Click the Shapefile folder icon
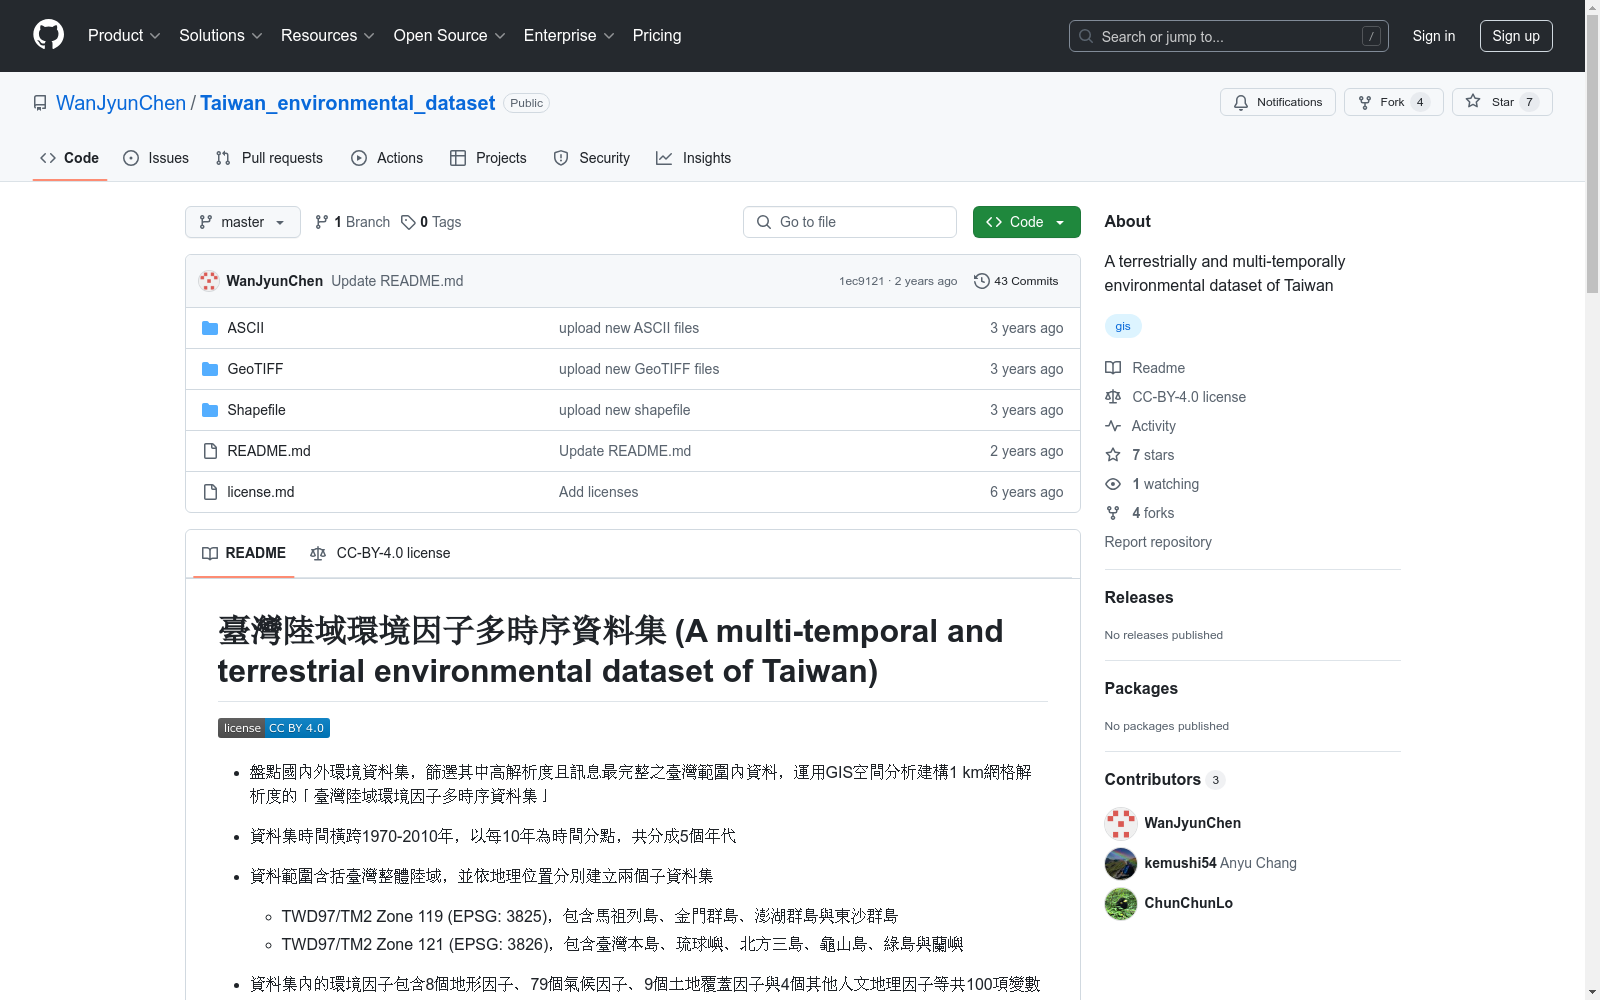The height and width of the screenshot is (1000, 1600). (x=210, y=410)
